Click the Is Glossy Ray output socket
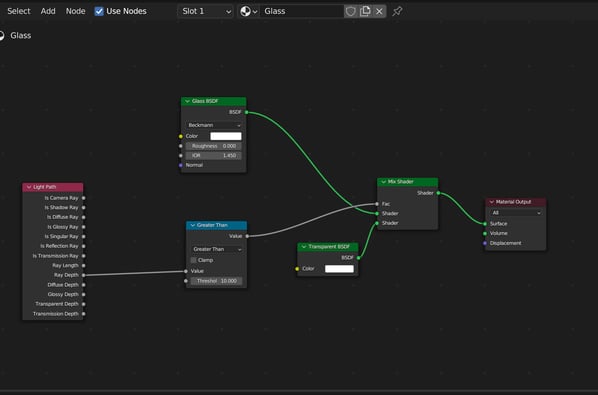598x395 pixels. [84, 227]
